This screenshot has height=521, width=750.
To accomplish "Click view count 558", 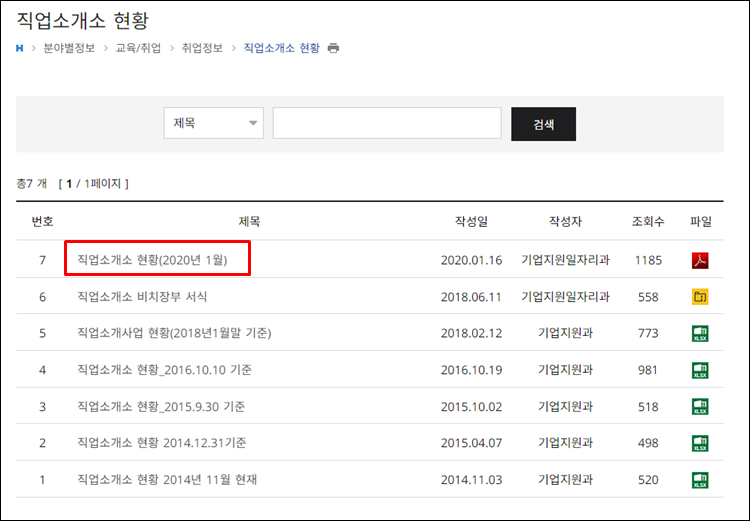I will [x=648, y=297].
